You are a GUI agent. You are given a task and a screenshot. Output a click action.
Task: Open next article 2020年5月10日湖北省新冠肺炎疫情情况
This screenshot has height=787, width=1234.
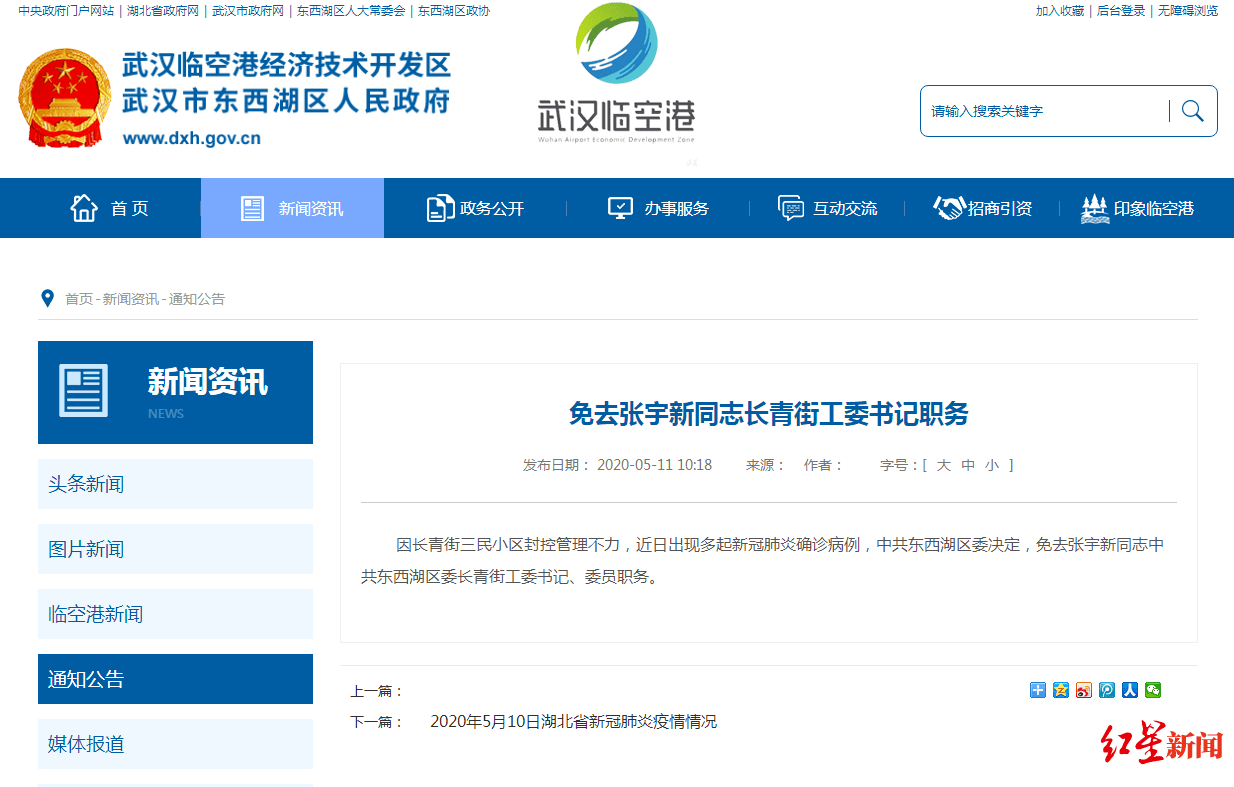pyautogui.click(x=573, y=722)
